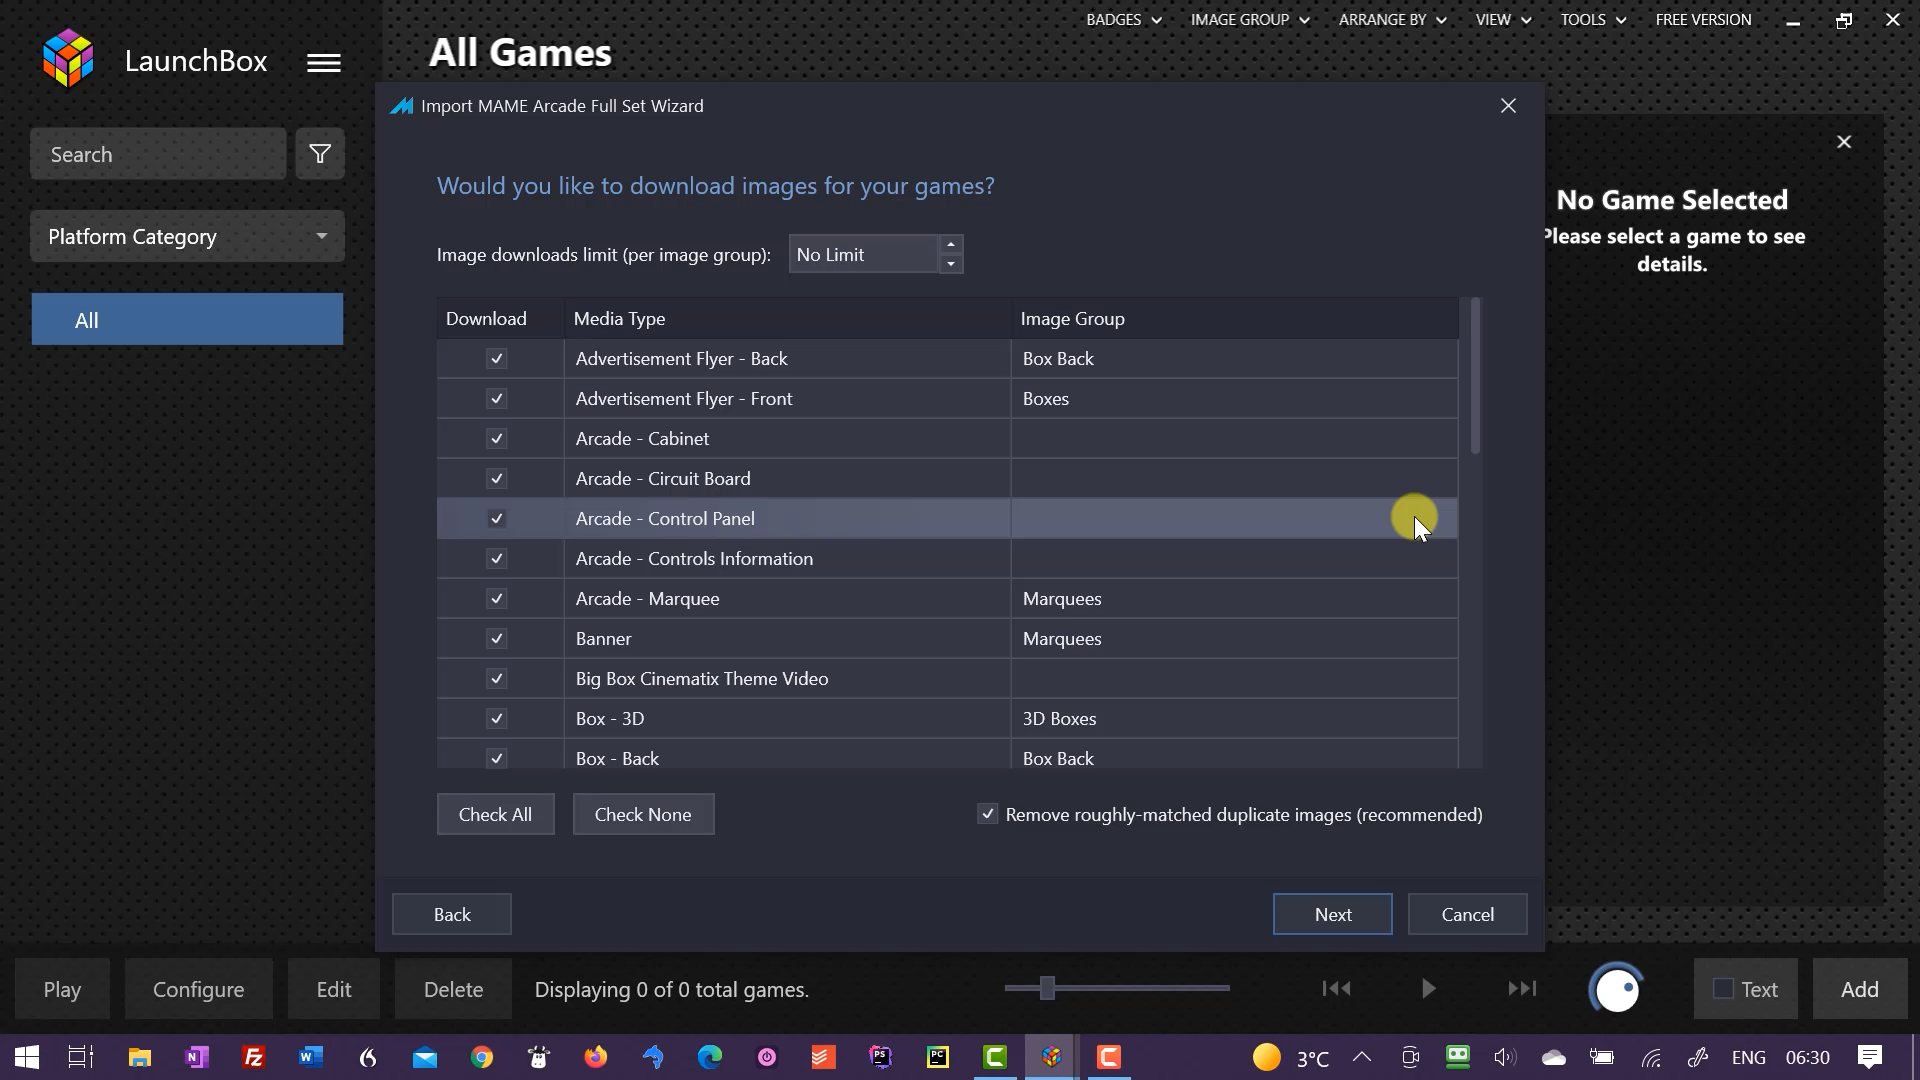Viewport: 1920px width, 1080px height.
Task: Click the Check None button
Action: click(x=643, y=814)
